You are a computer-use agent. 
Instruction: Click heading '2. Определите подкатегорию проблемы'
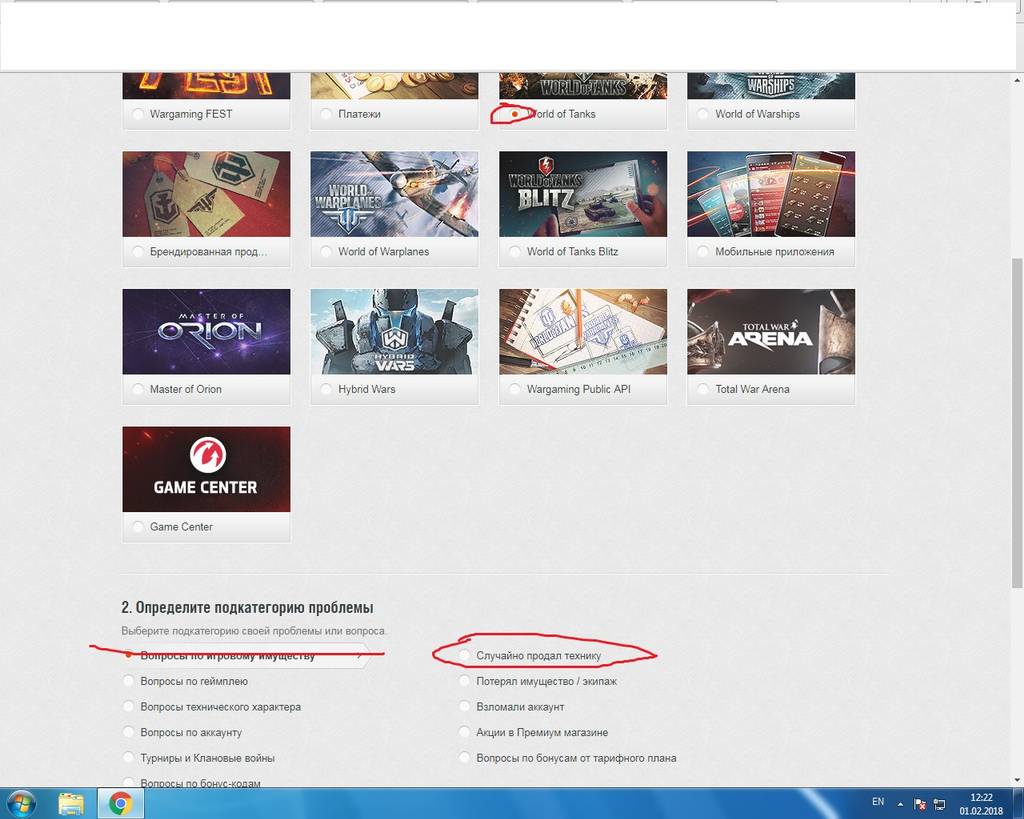(x=248, y=607)
